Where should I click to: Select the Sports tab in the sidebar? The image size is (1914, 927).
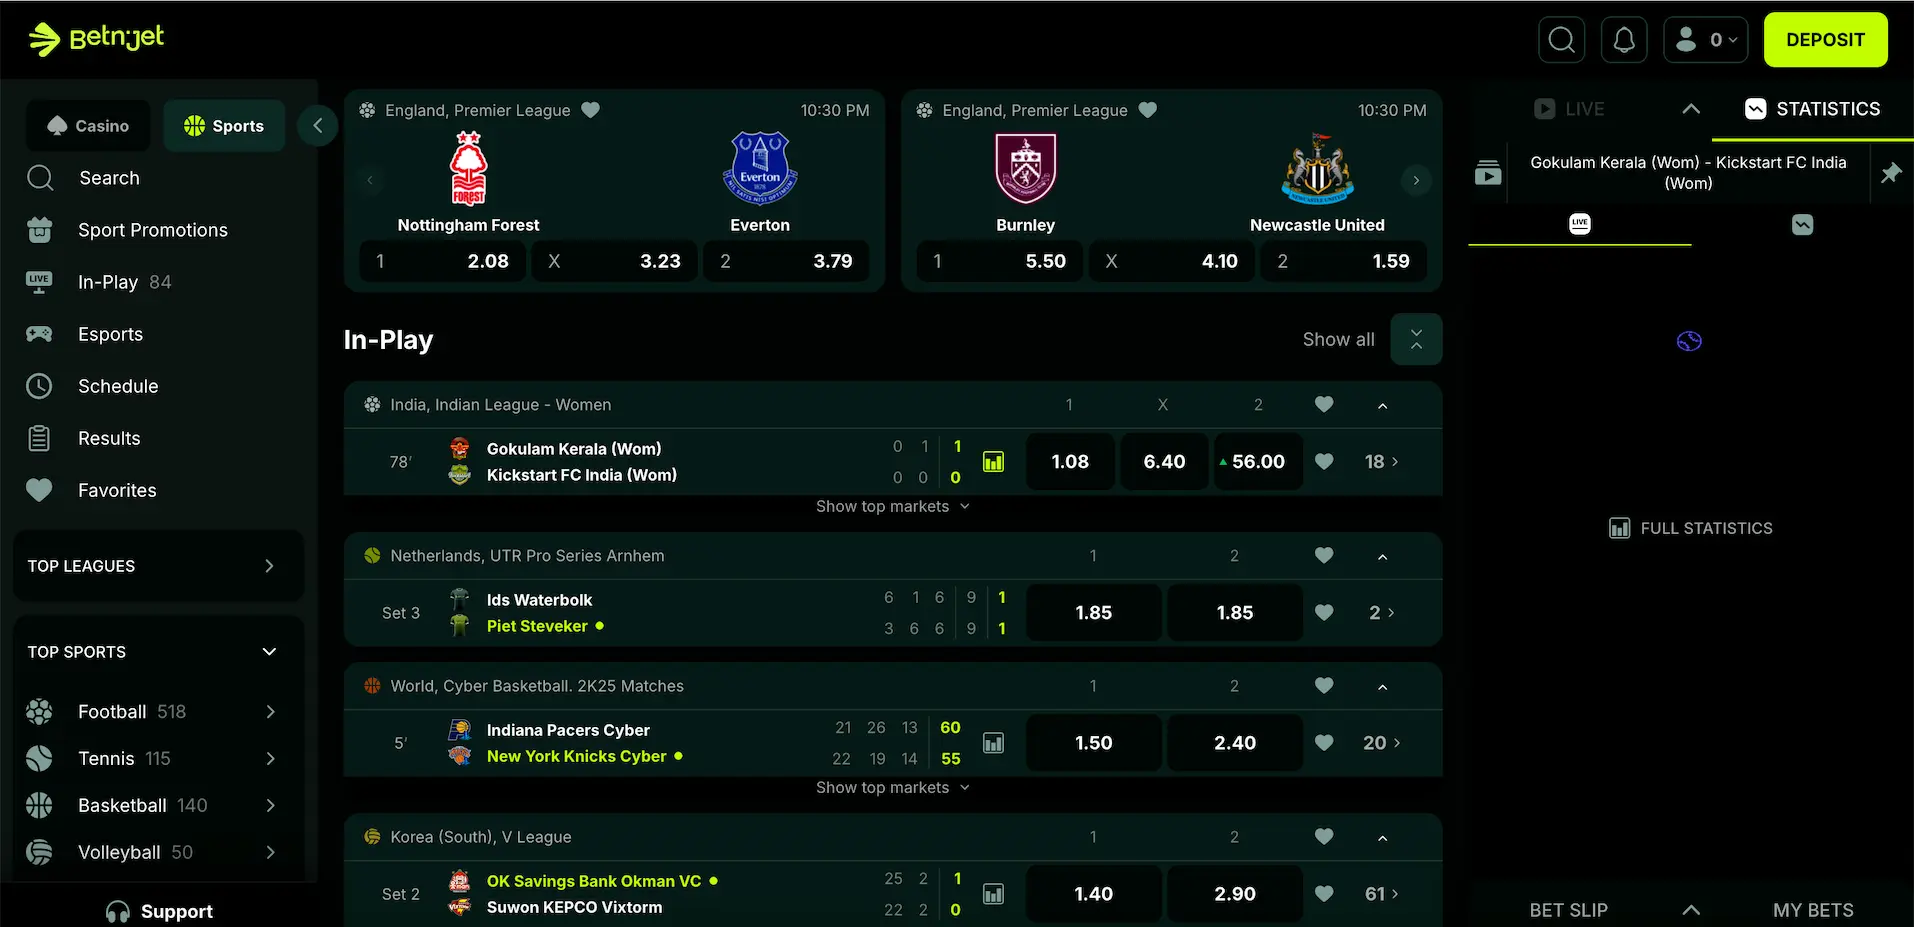point(224,125)
